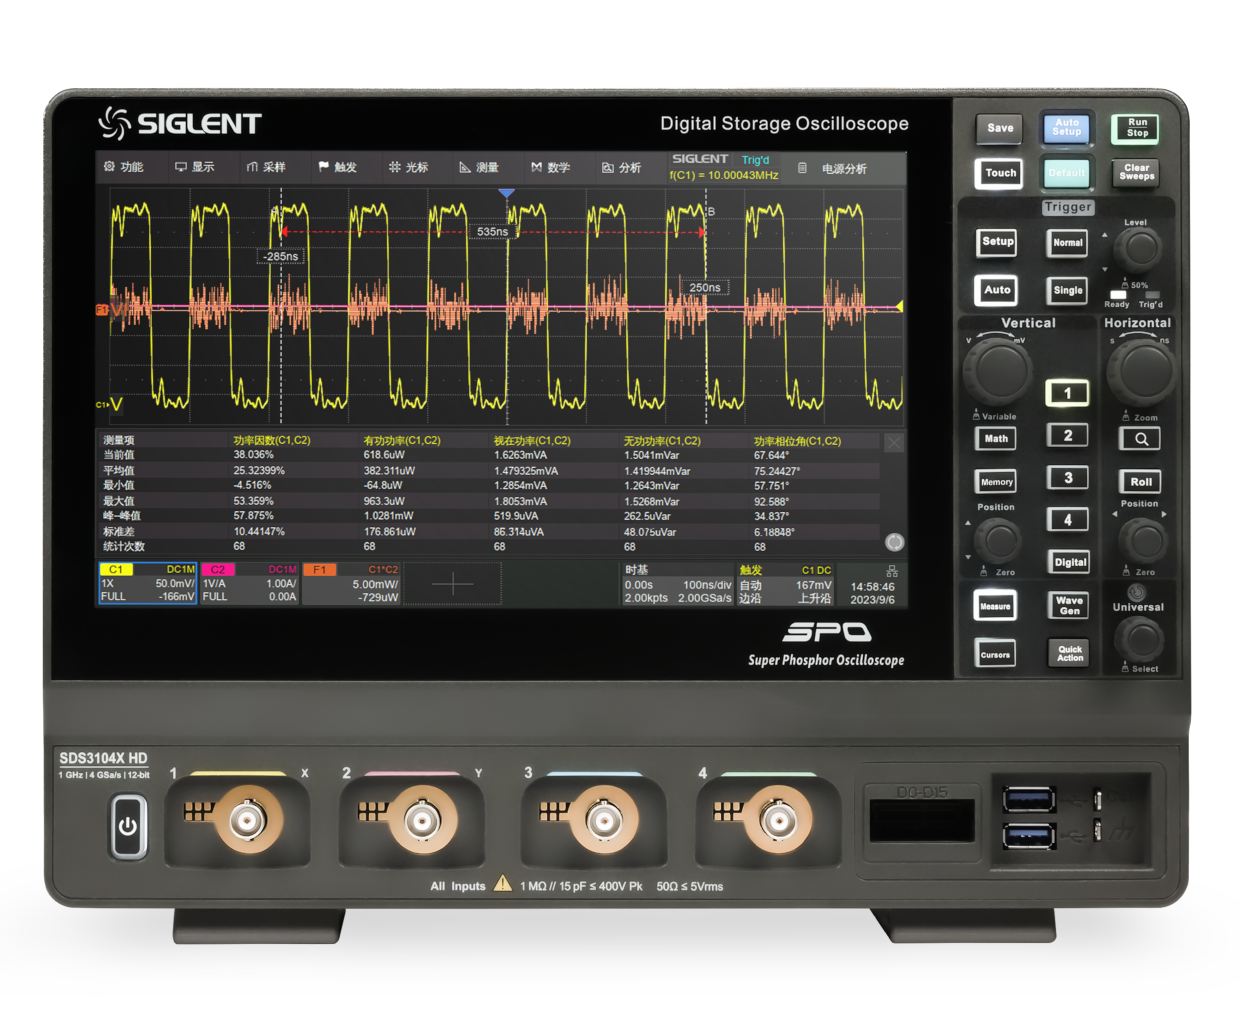Open the 电源分析 power analysis shortcut
Viewport: 1240px width, 1020px height.
[x=833, y=168]
